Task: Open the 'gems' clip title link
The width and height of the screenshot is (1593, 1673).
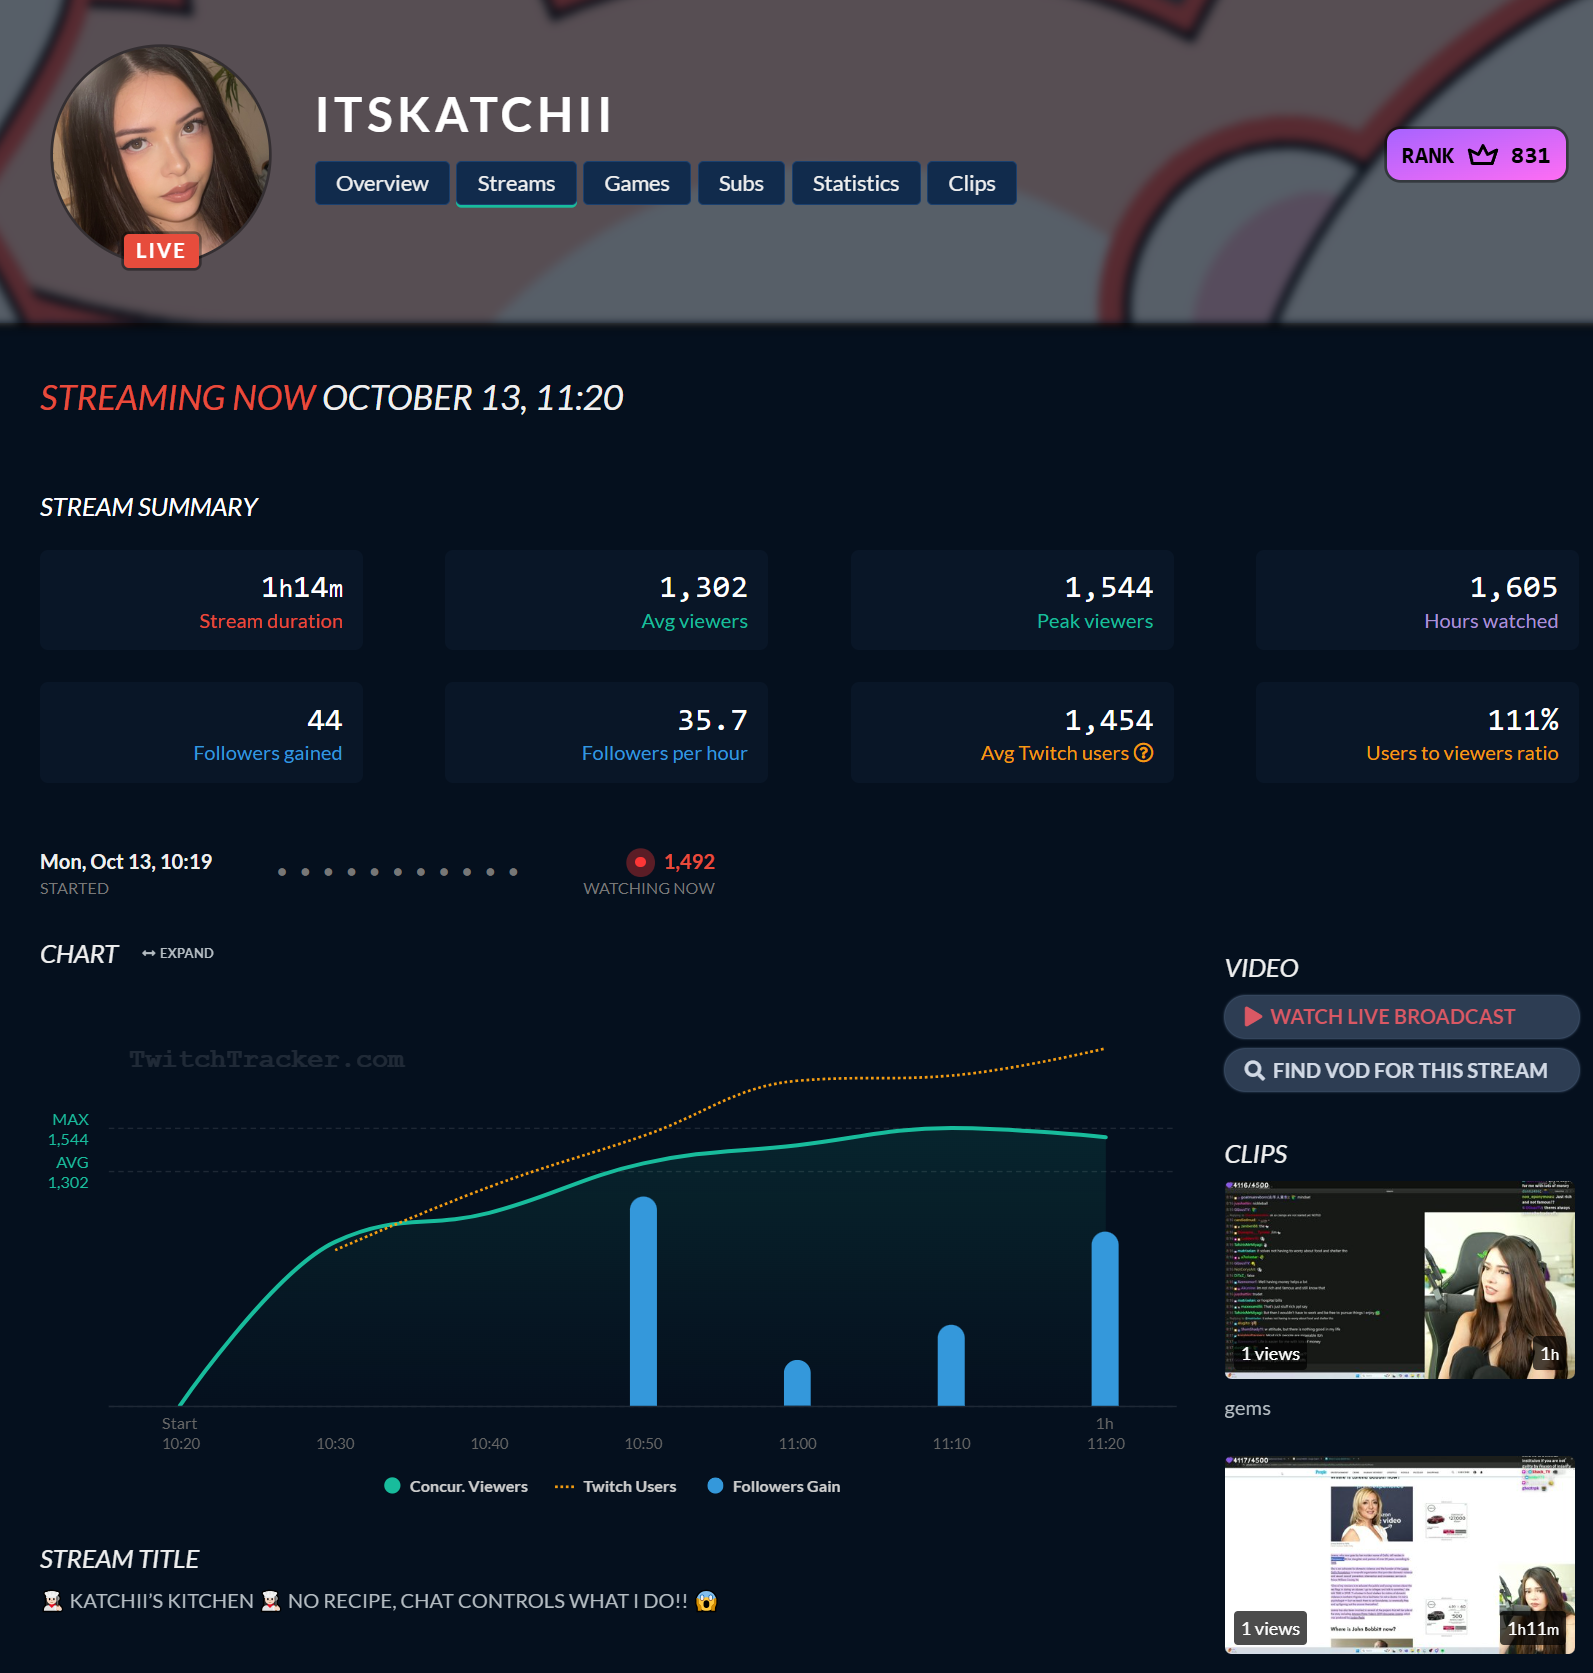Action: [1247, 1408]
